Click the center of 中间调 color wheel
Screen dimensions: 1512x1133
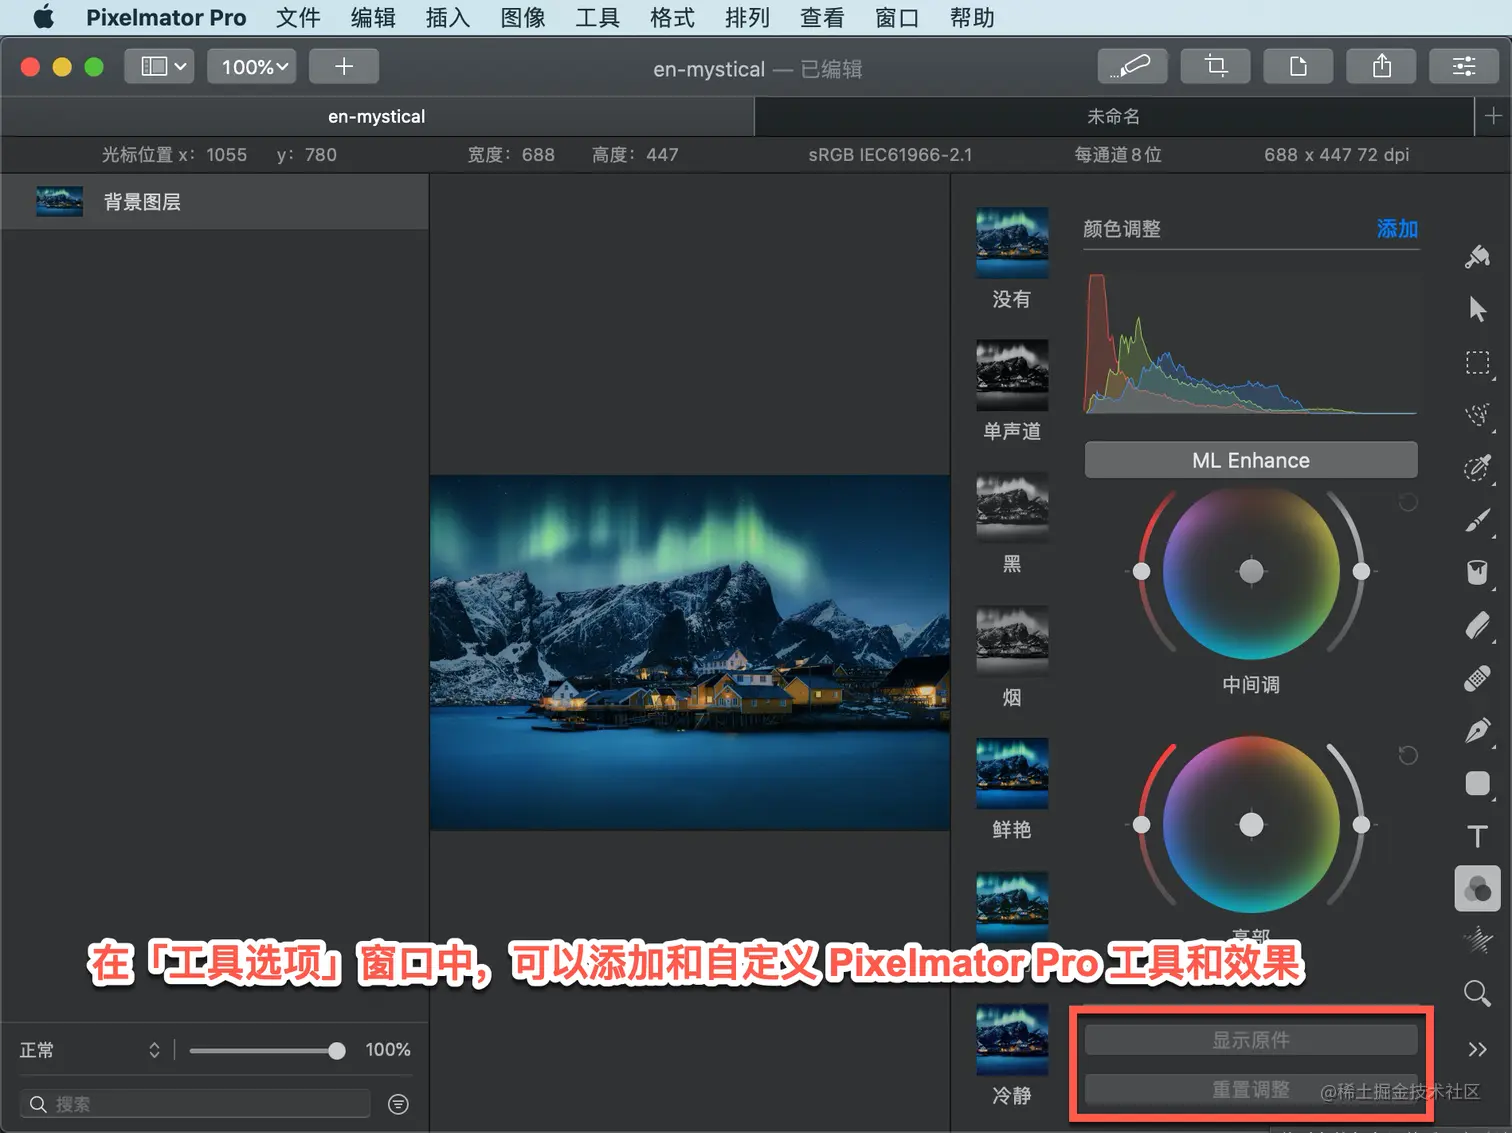pos(1251,571)
